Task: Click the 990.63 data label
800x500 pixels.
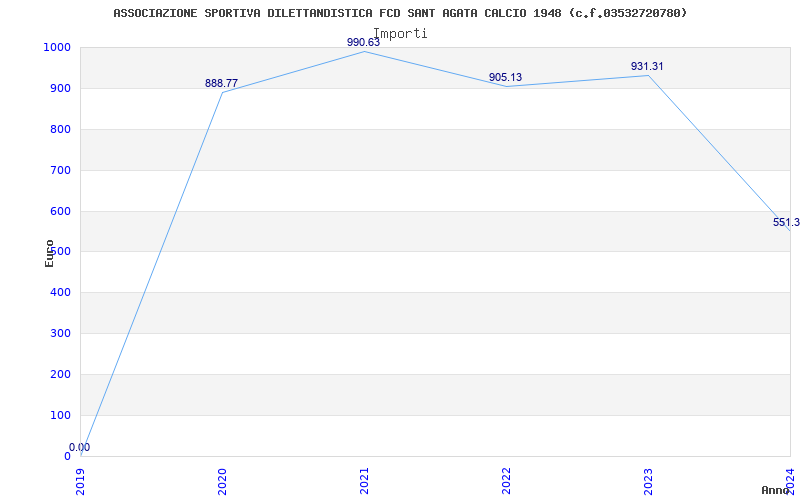Action: 363,42
